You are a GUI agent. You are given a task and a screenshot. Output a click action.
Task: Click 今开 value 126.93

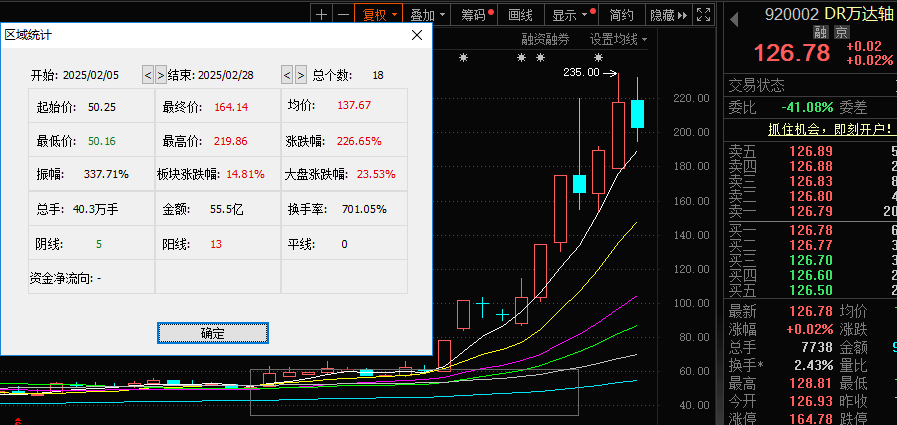click(x=811, y=401)
